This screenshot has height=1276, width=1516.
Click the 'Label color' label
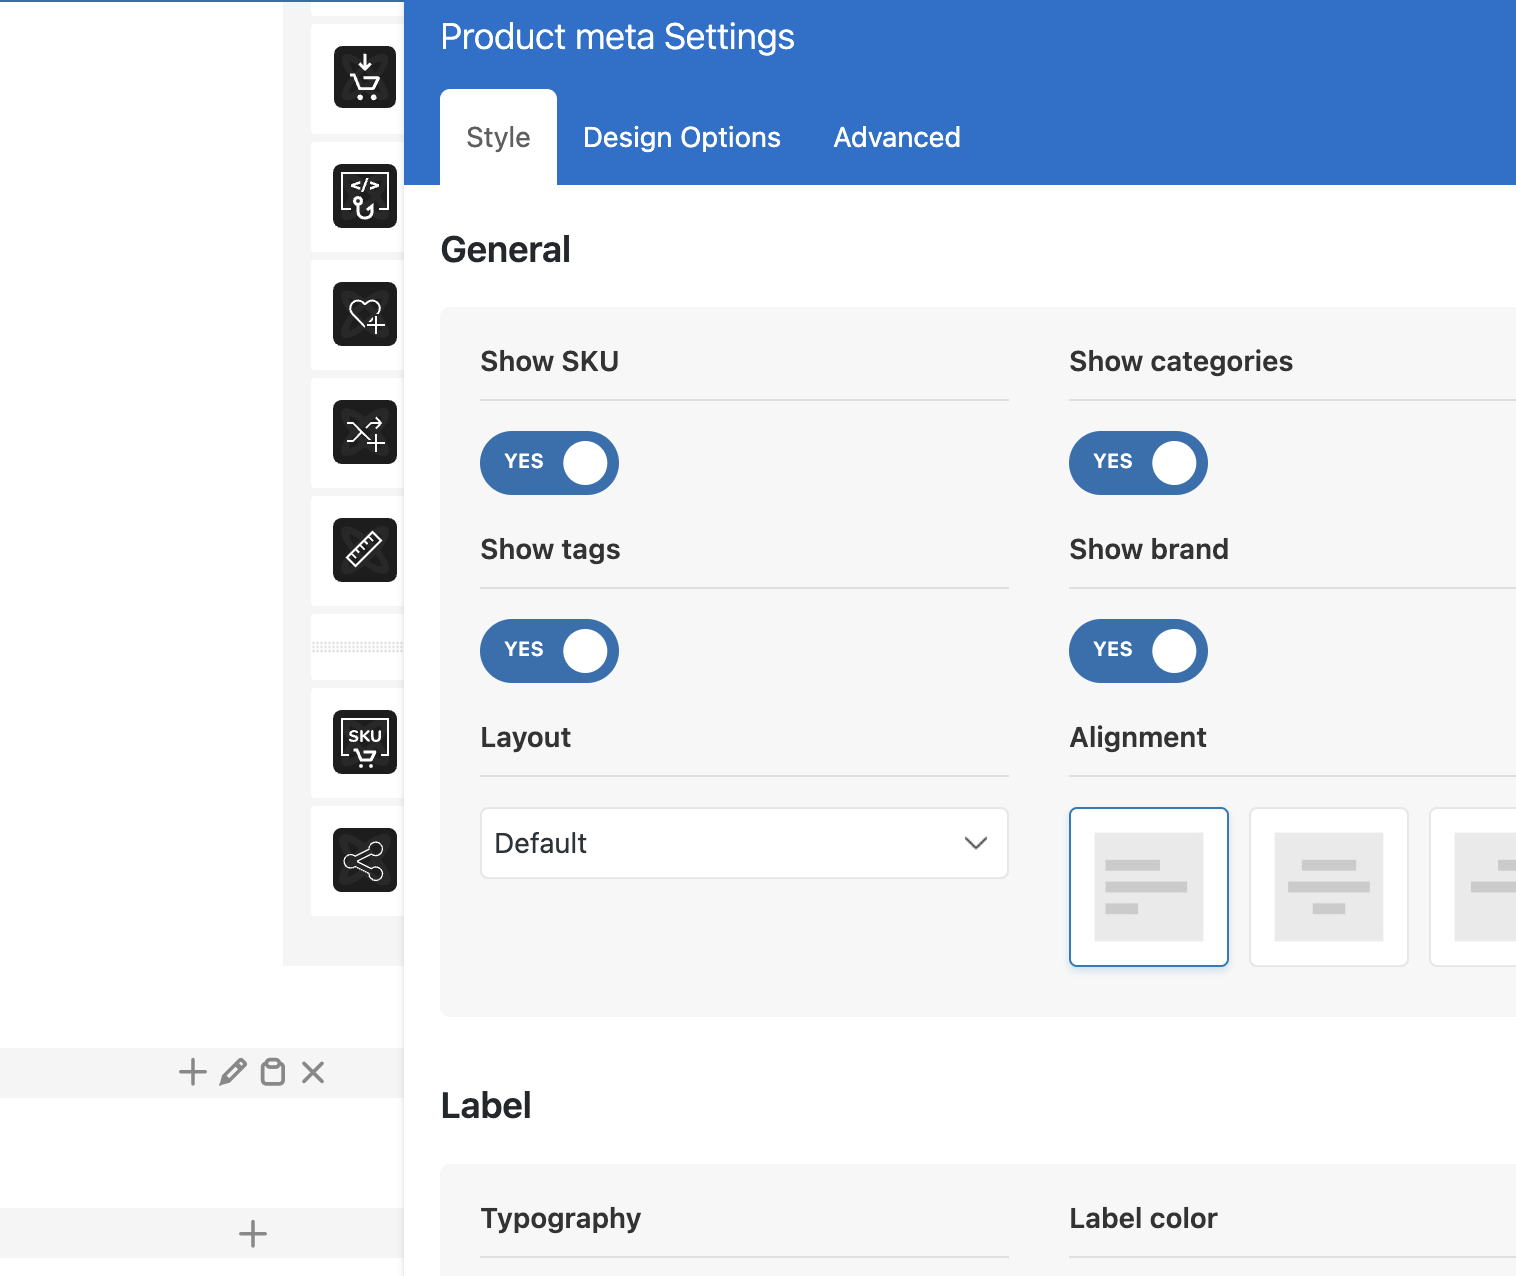(1143, 1218)
